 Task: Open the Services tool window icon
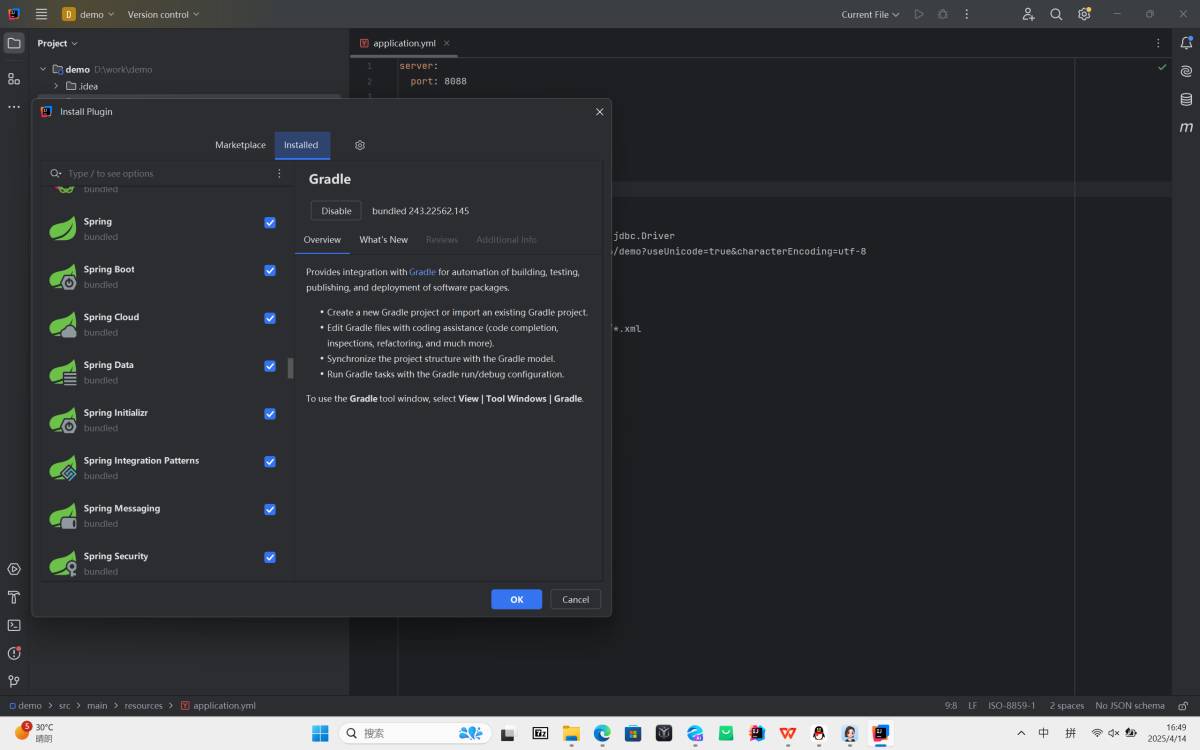pos(14,569)
